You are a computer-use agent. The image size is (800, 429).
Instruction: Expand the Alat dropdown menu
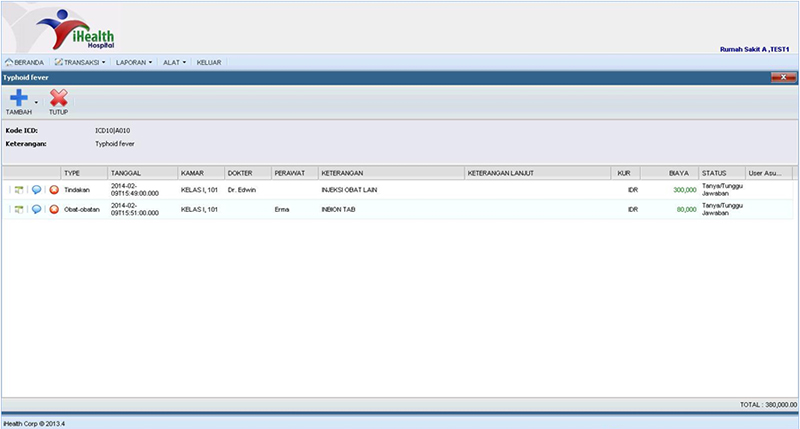(x=175, y=62)
